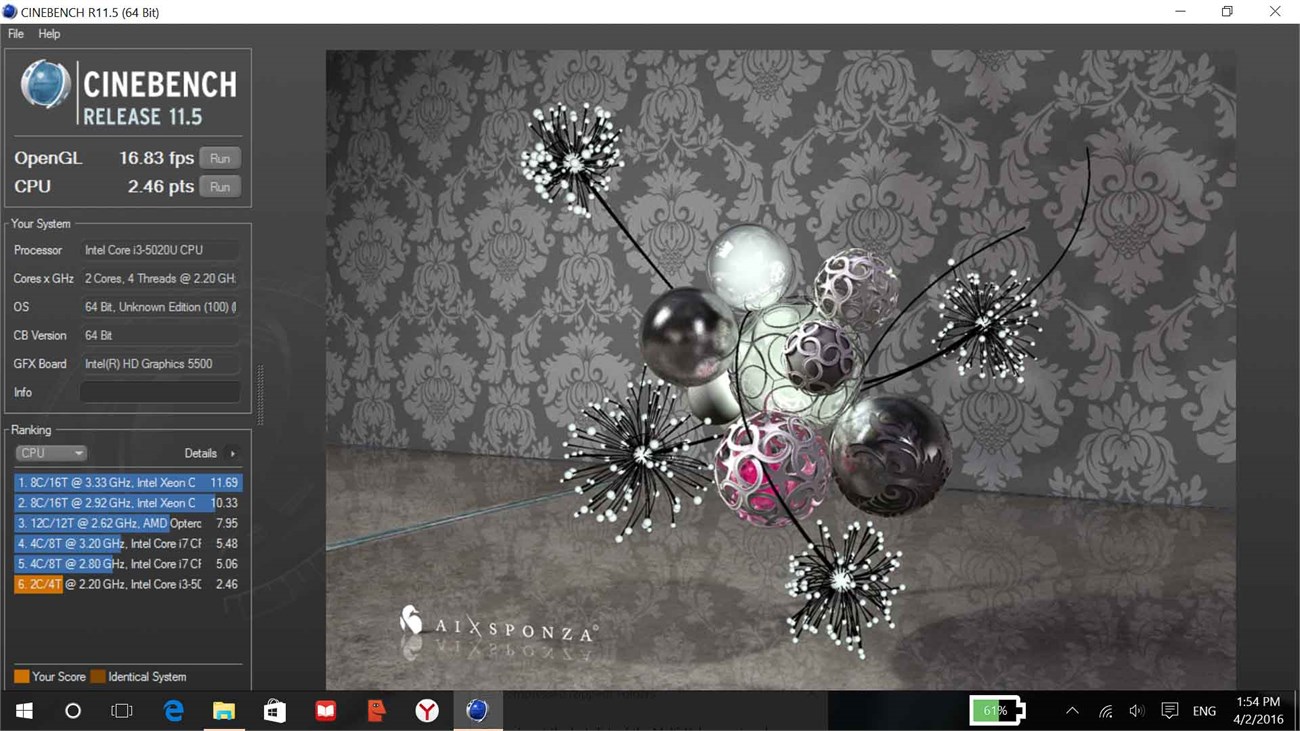
Task: Open Windows Store from taskbar
Action: [274, 711]
